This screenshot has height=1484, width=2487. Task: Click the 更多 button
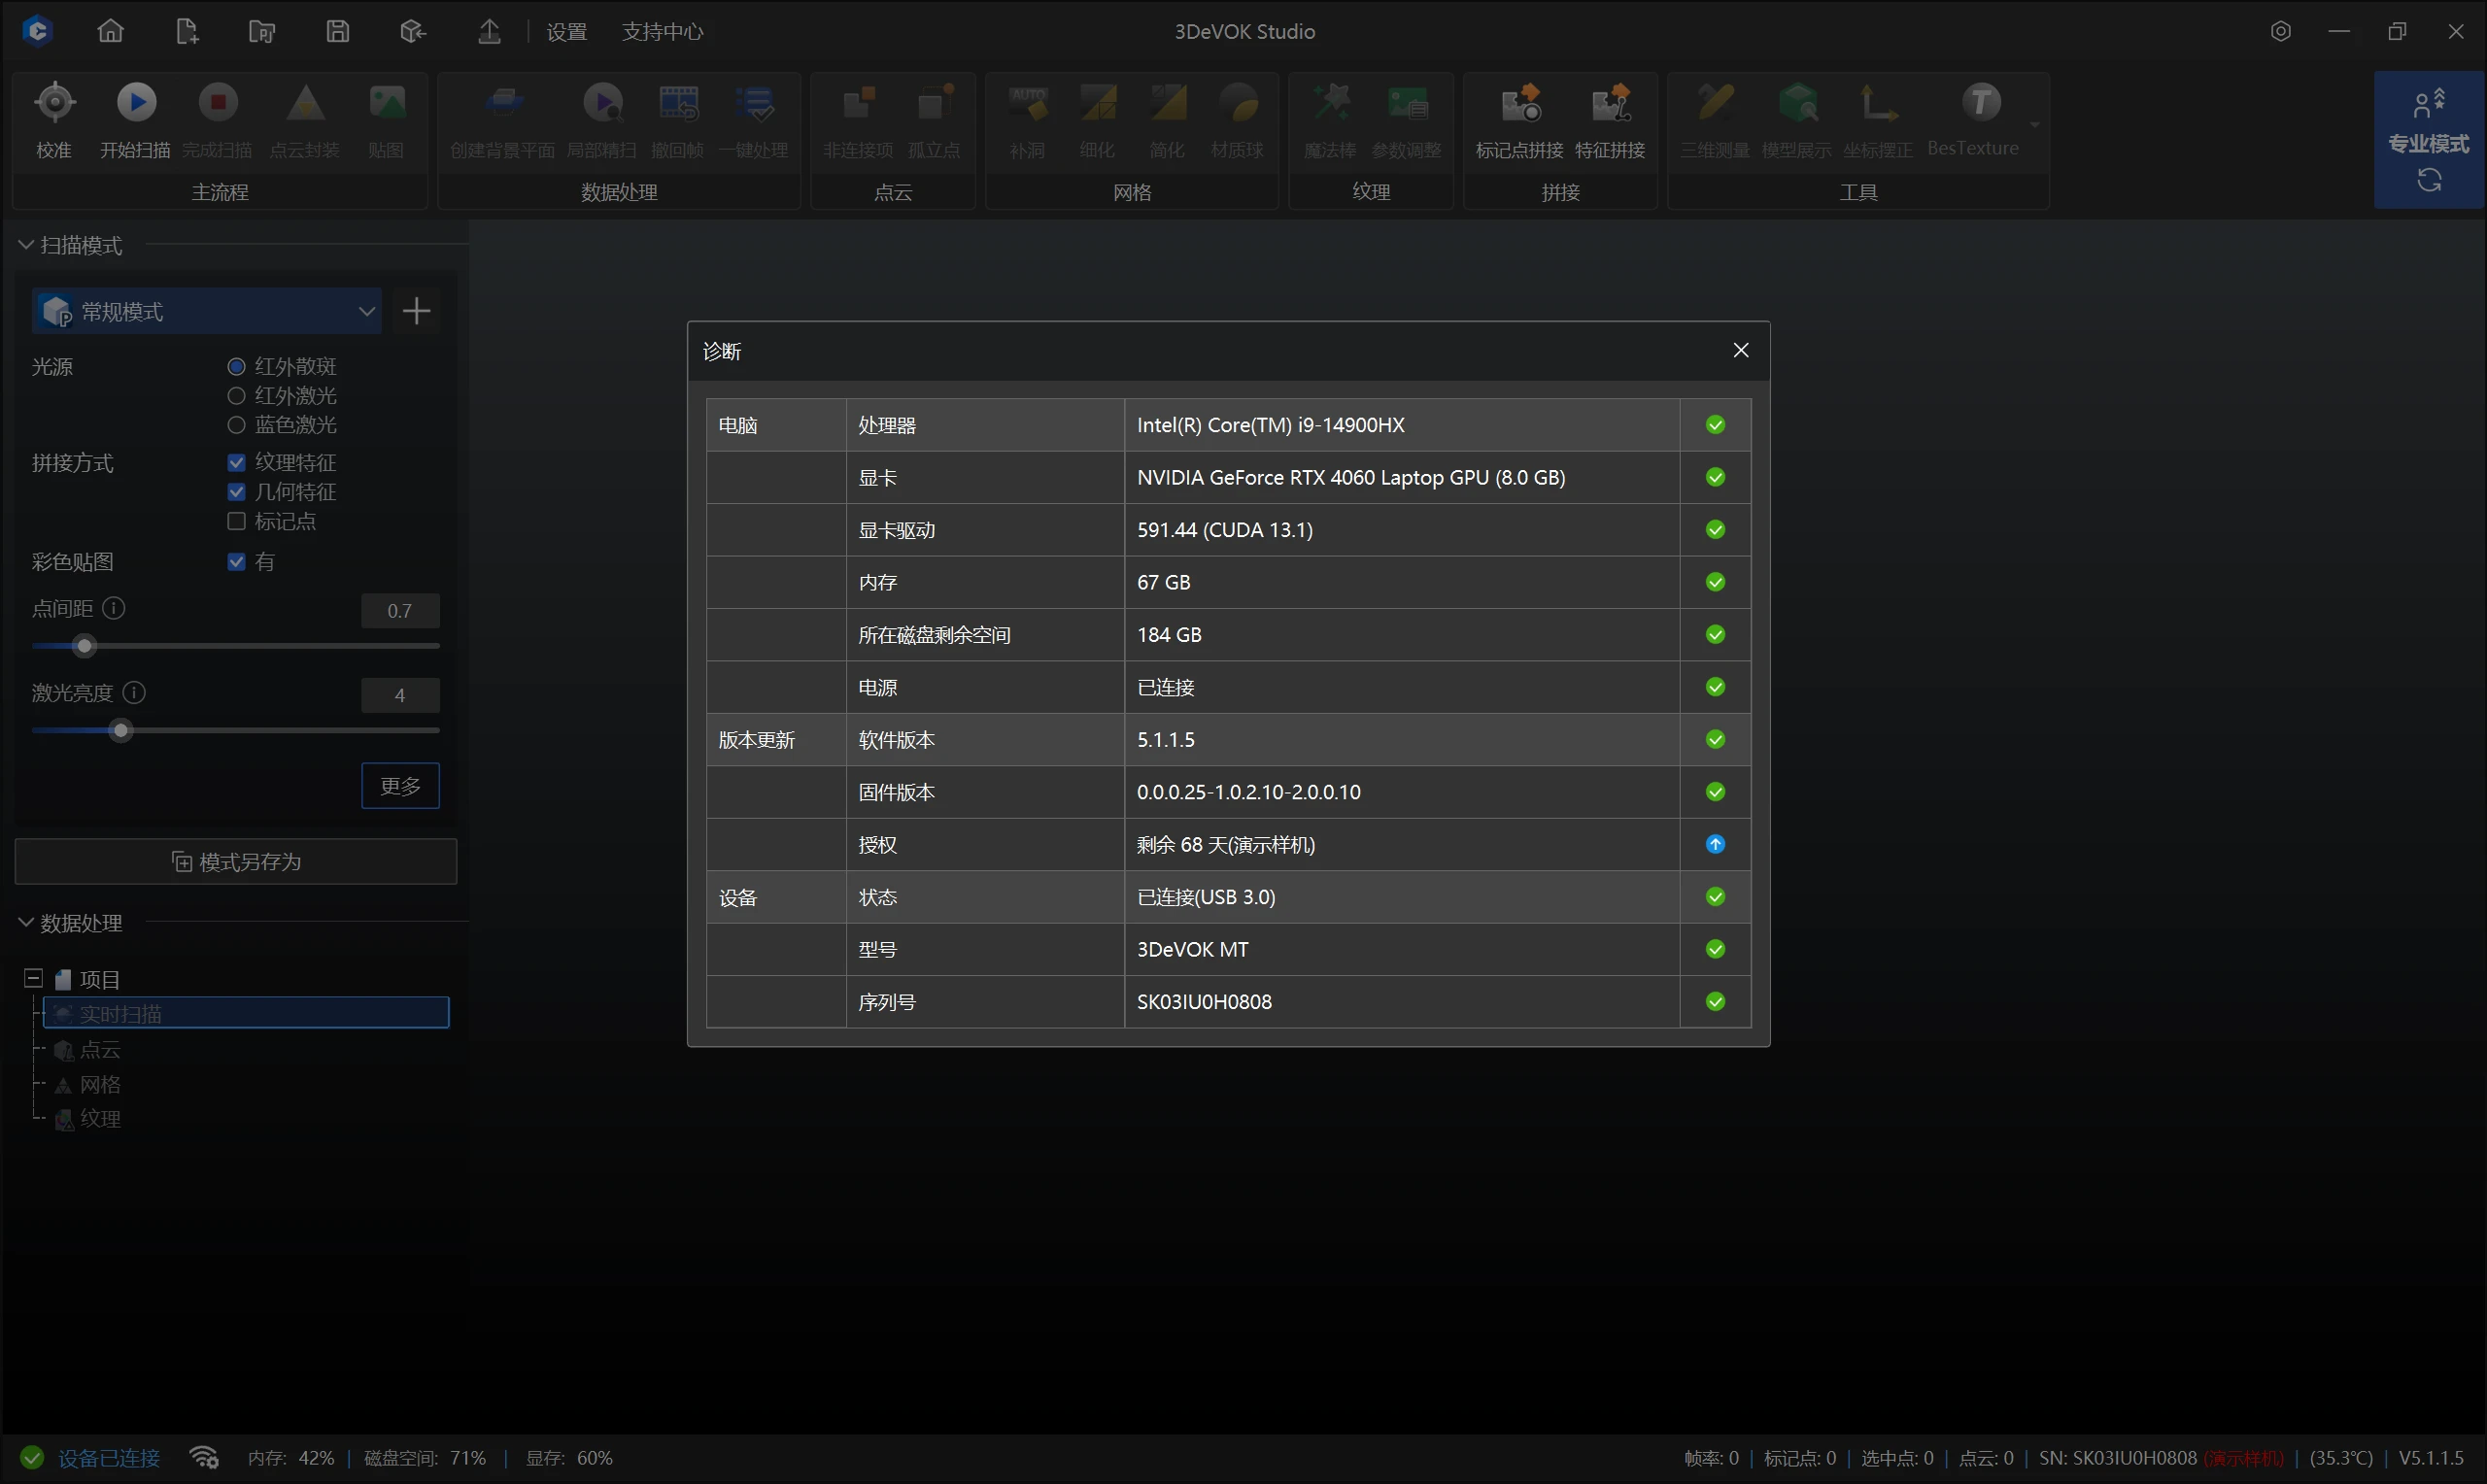click(x=400, y=786)
